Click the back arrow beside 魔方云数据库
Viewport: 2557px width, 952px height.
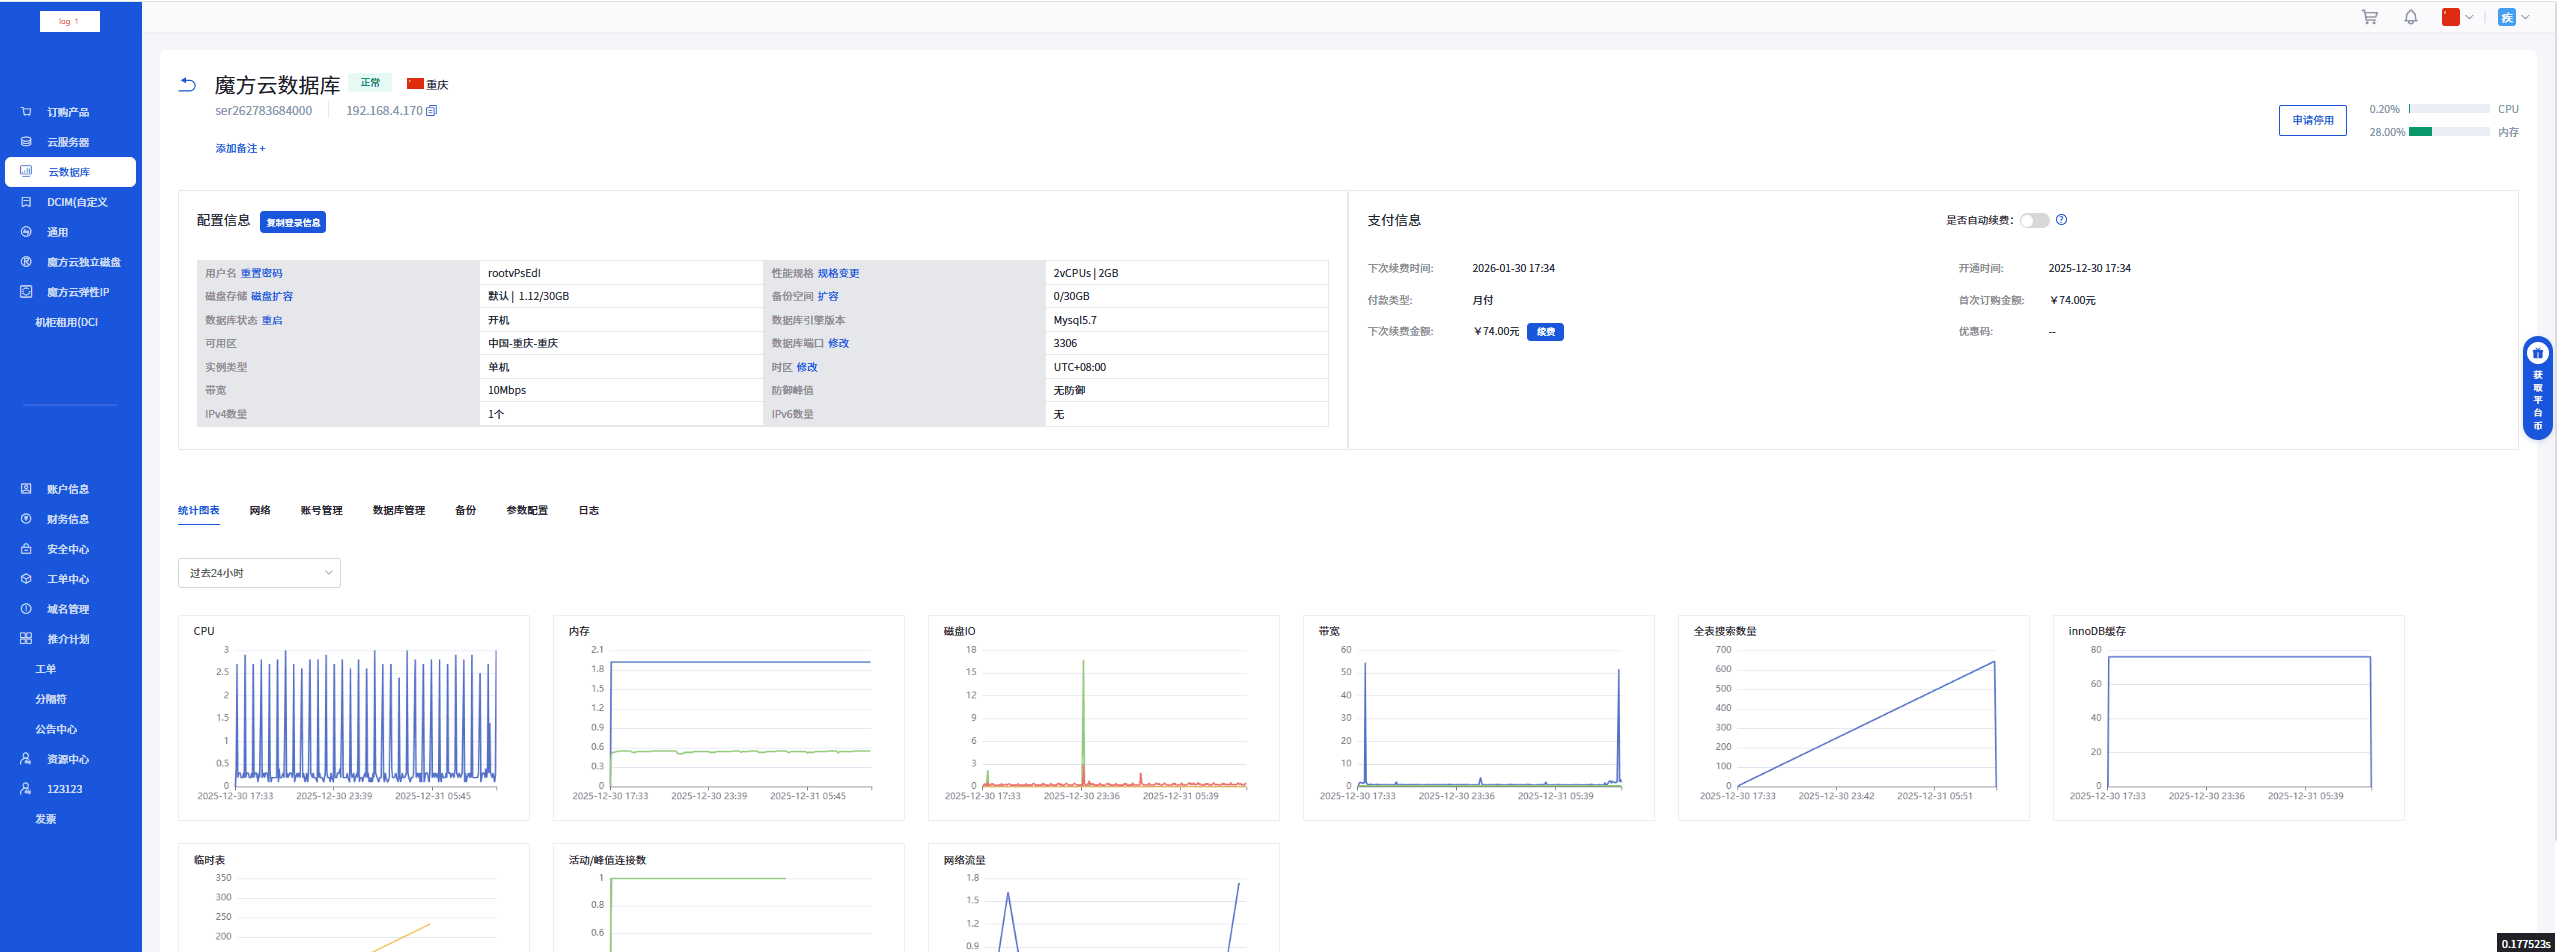tap(187, 85)
